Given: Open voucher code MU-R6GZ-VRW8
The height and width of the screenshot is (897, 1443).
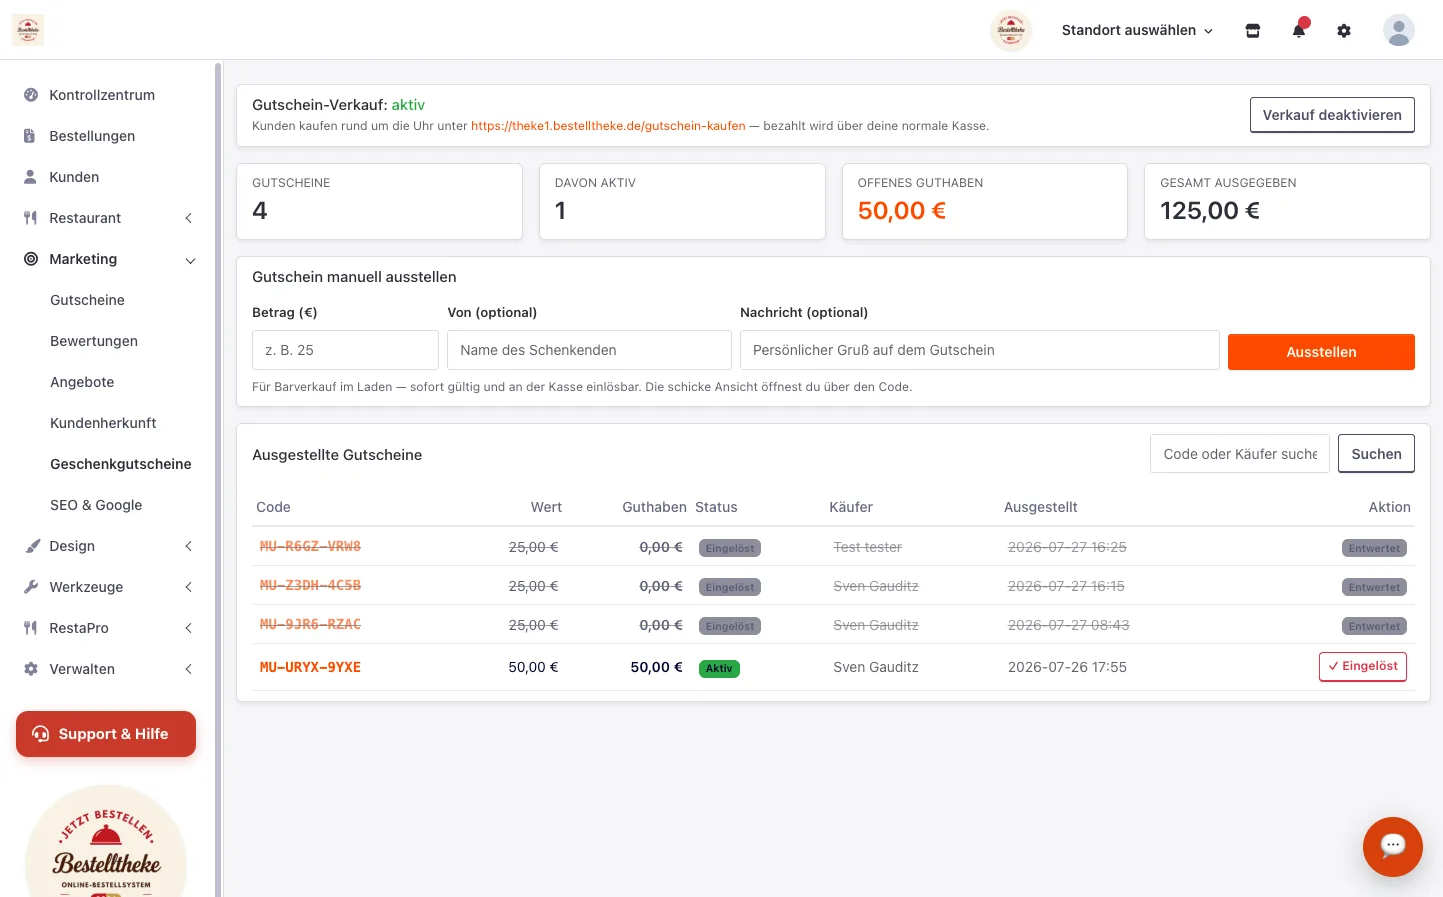Looking at the screenshot, I should coord(310,547).
